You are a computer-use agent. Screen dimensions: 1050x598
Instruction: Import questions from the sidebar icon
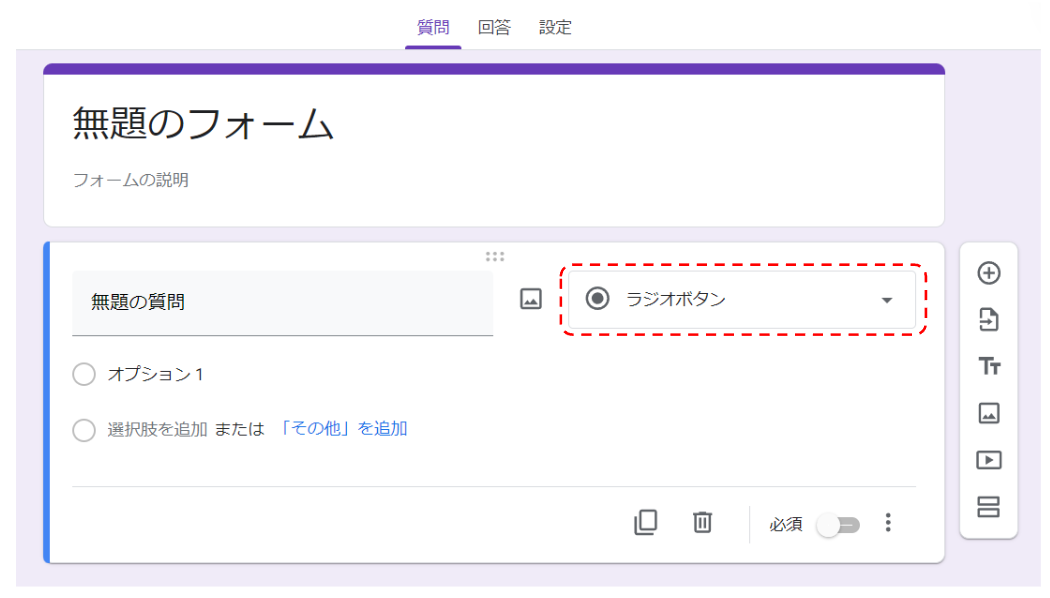coord(988,319)
